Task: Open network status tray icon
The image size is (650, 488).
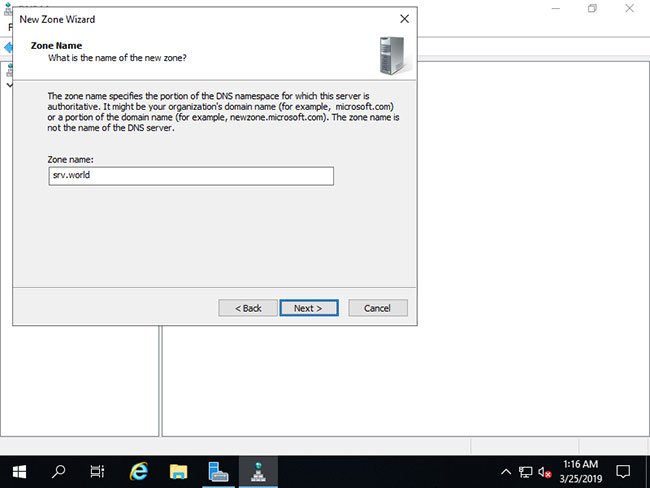Action: click(526, 472)
